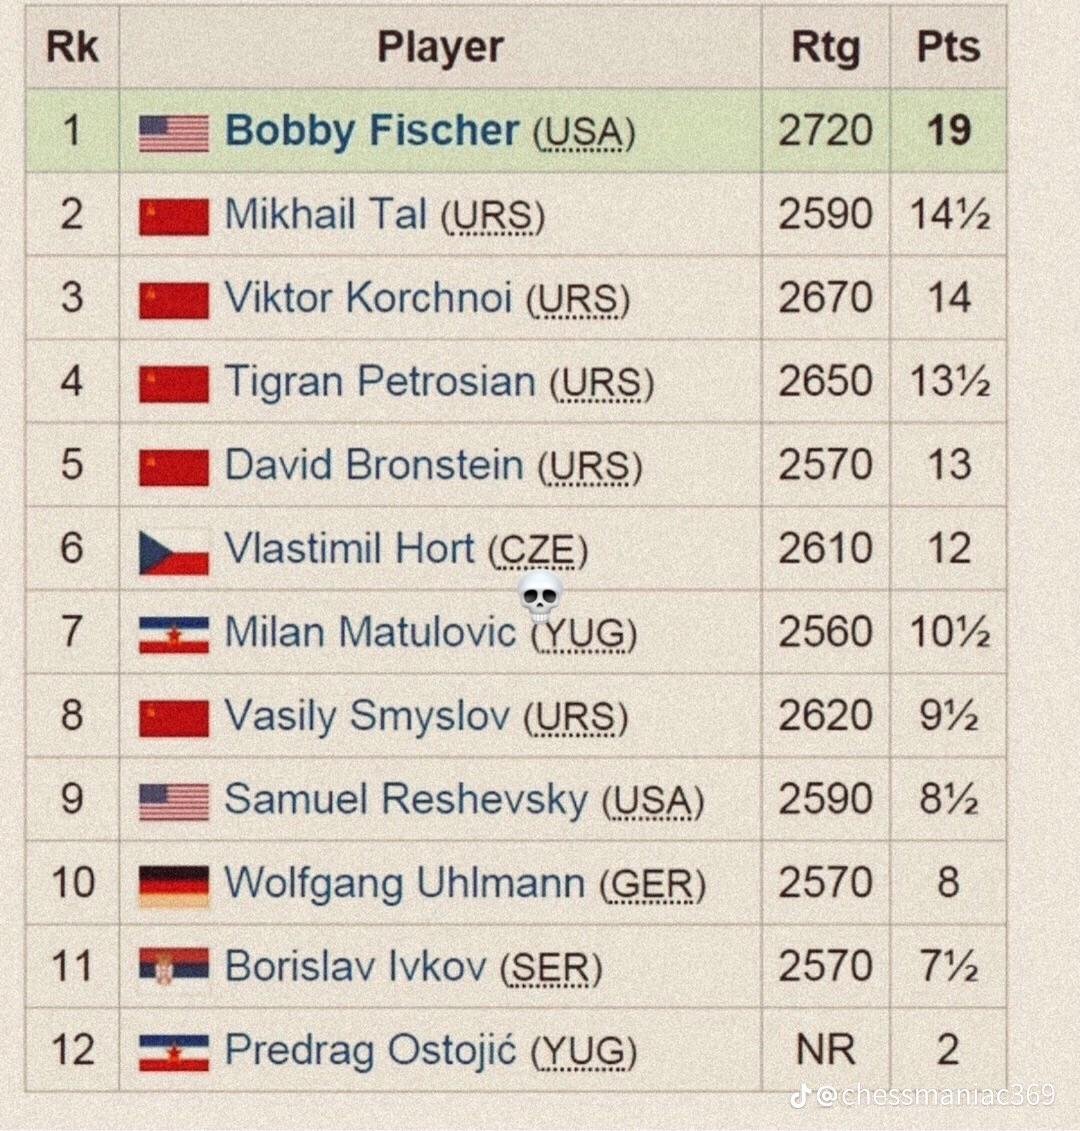
Task: Click the Serbian flag beside Borislav Ivkov
Action: (x=174, y=967)
